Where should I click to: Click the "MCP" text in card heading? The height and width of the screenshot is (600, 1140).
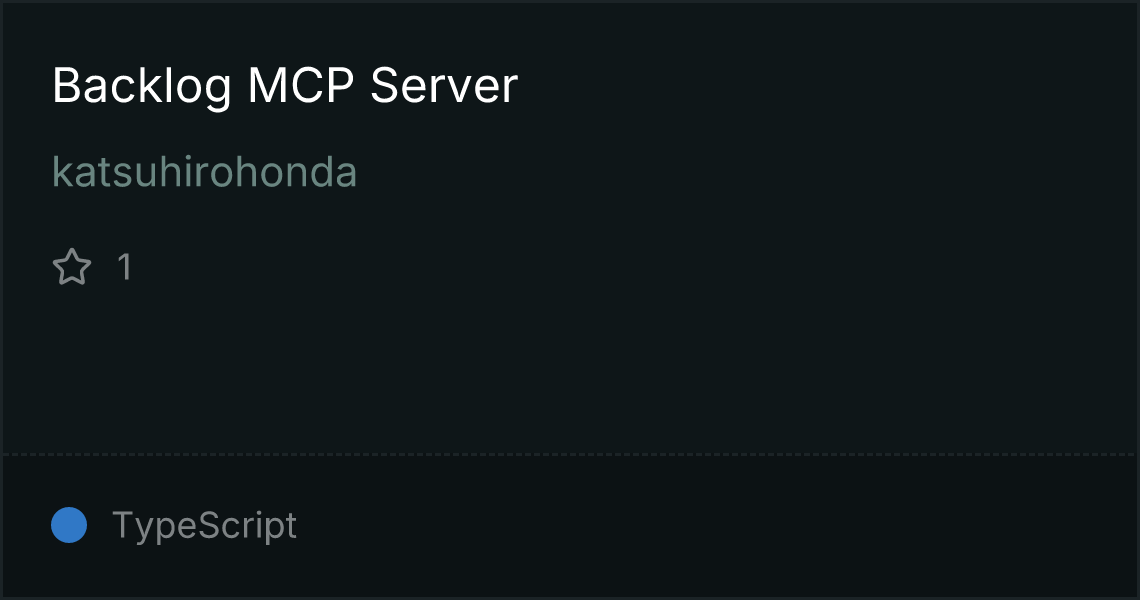[x=300, y=86]
